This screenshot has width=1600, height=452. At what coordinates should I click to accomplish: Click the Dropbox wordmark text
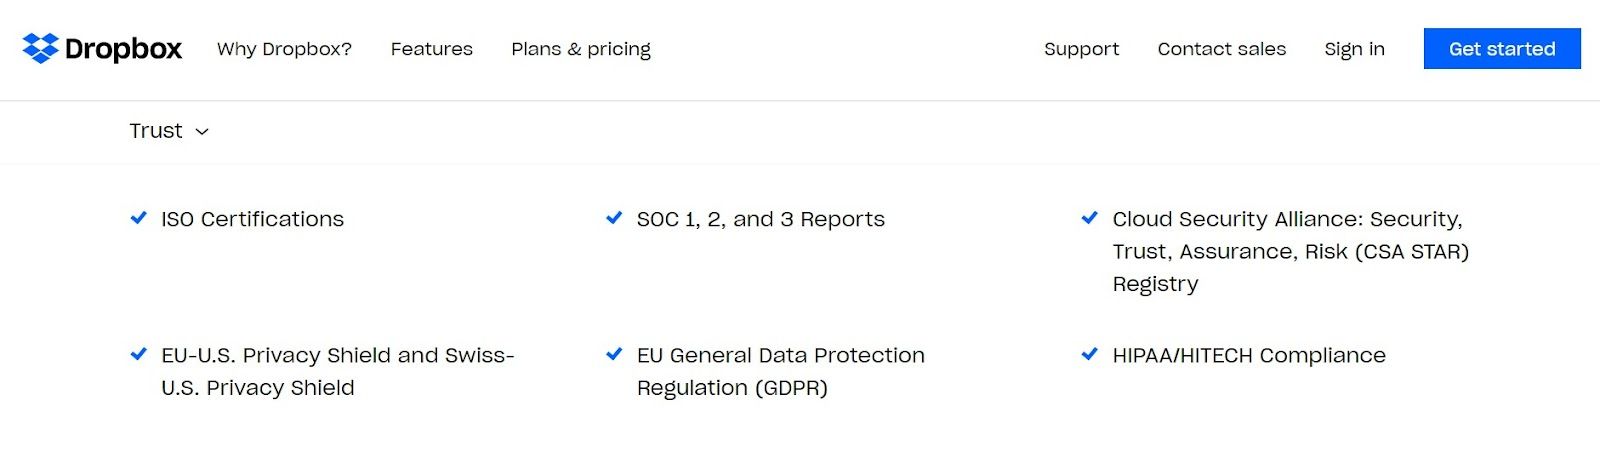123,49
